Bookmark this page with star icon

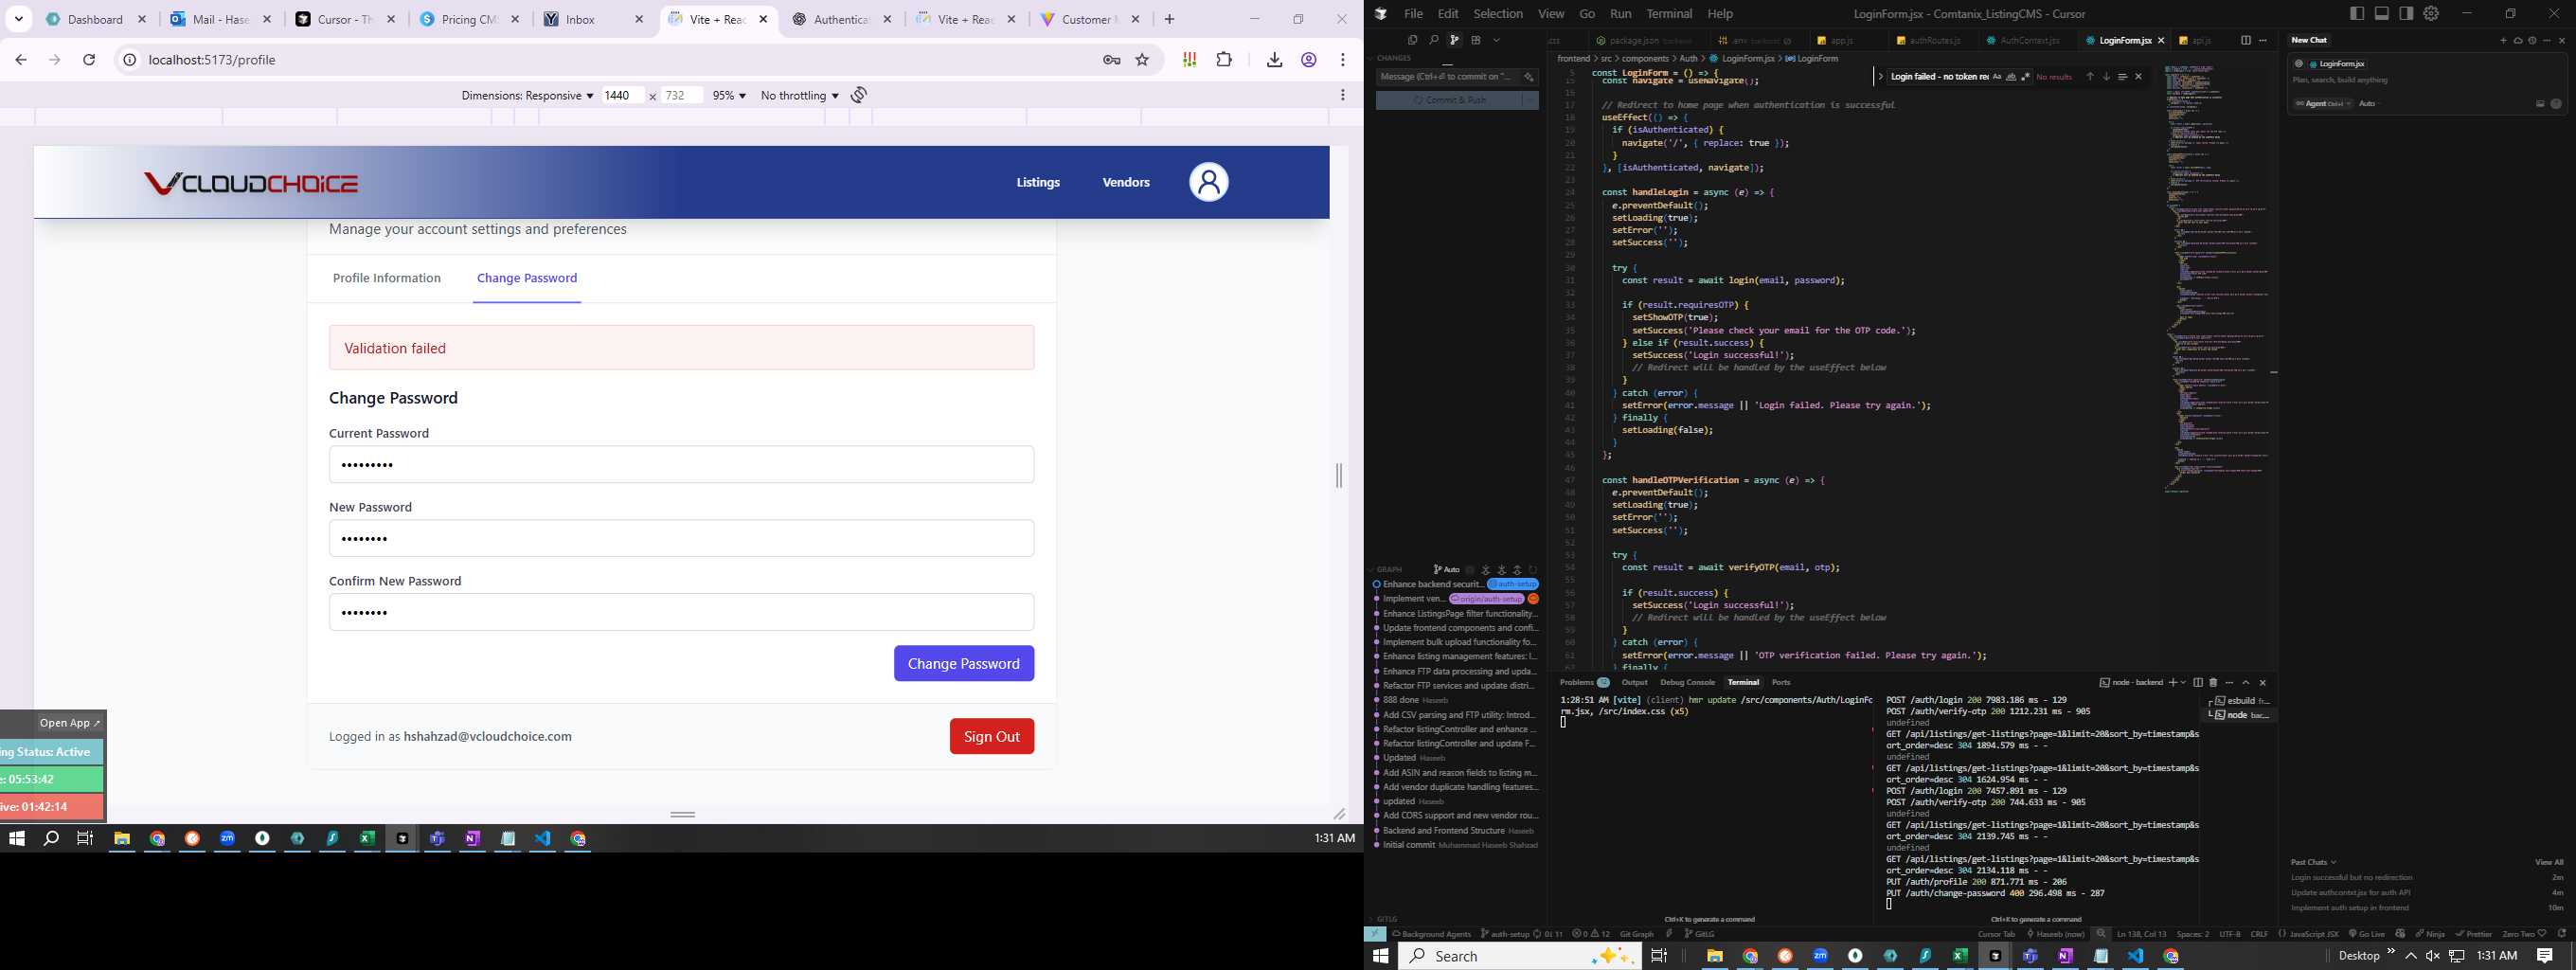coord(1142,60)
